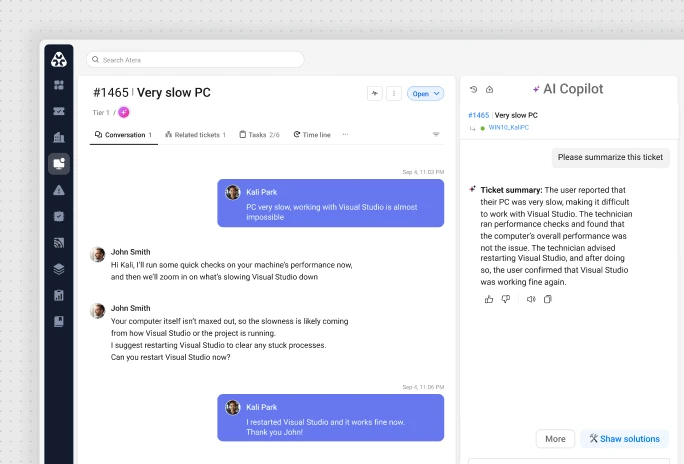Open the Open status dropdown
Image resolution: width=684 pixels, height=464 pixels.
425,93
